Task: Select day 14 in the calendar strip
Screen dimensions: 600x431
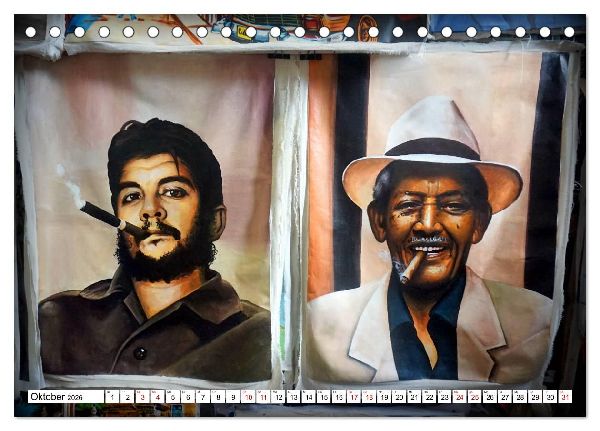Action: pyautogui.click(x=308, y=397)
